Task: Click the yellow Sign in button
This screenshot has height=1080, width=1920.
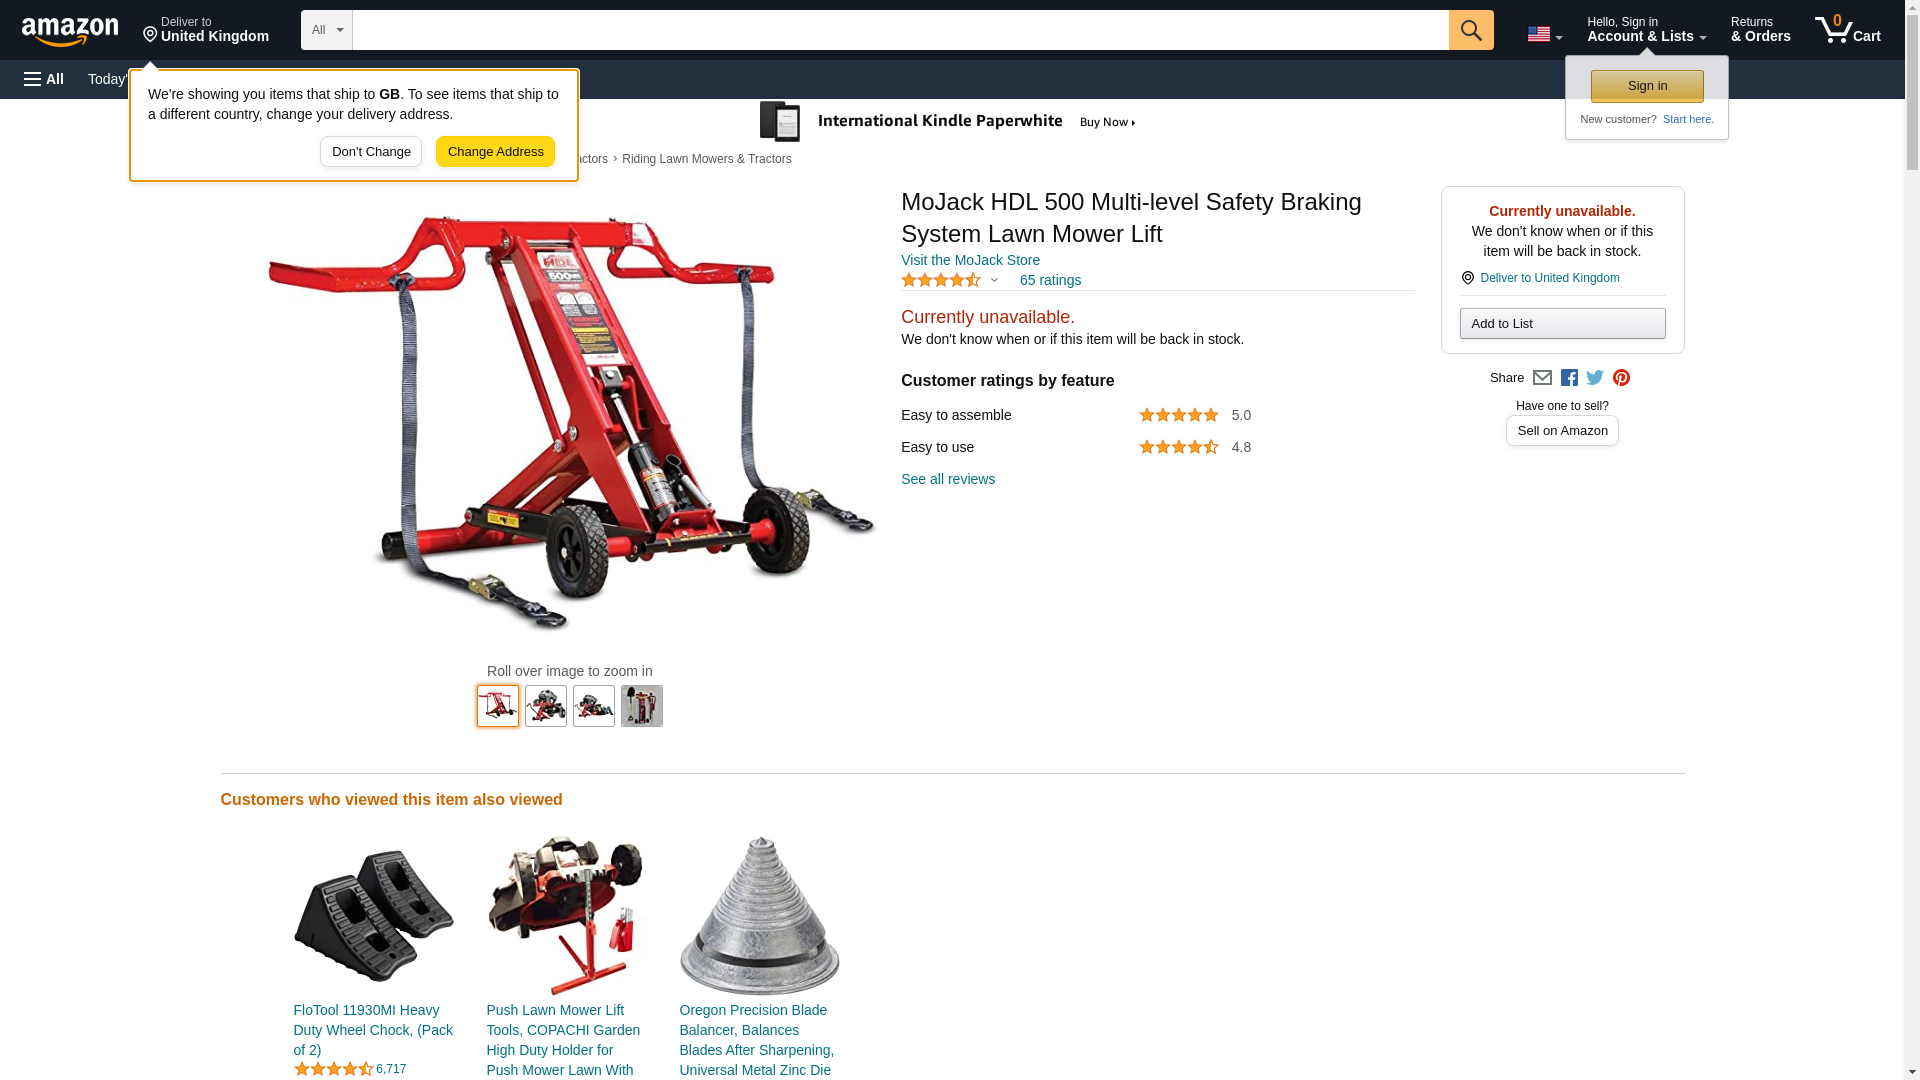Action: [1647, 87]
